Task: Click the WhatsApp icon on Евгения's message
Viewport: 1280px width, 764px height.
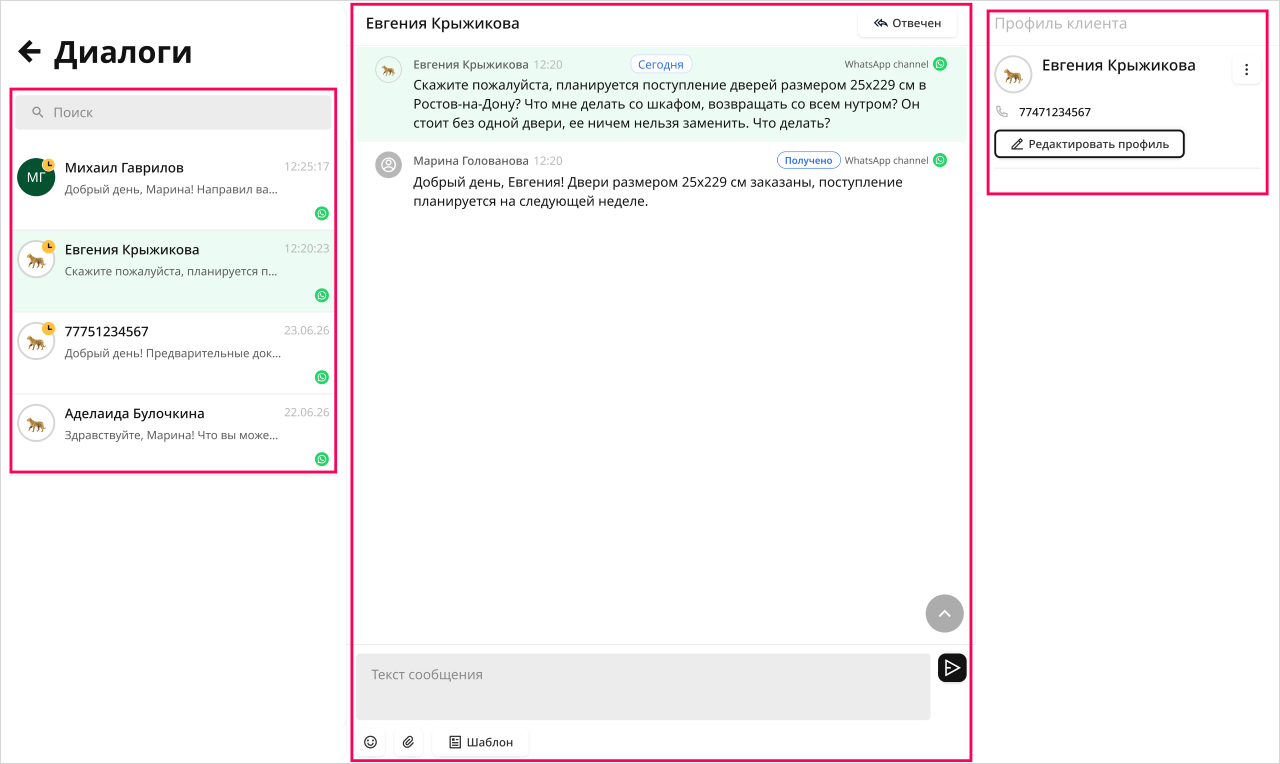Action: pyautogui.click(x=940, y=64)
